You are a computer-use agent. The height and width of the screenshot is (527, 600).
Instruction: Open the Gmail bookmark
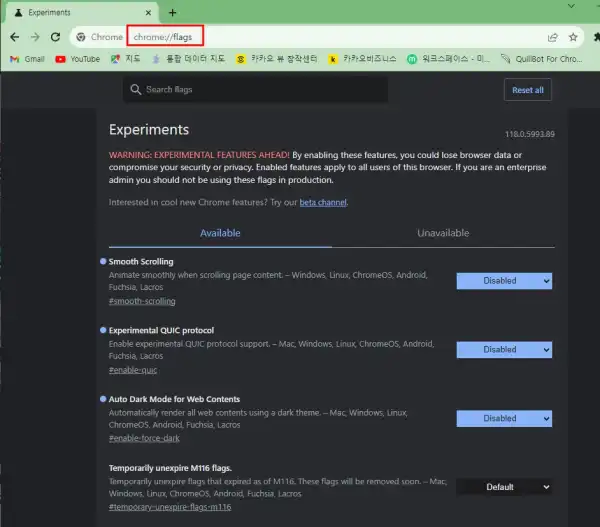pyautogui.click(x=27, y=59)
